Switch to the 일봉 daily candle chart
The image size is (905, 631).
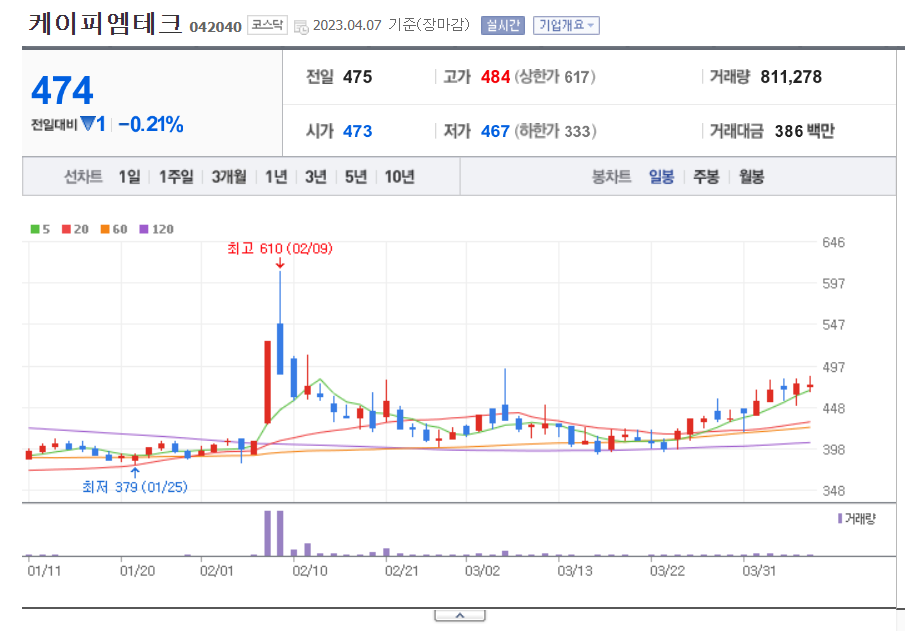(x=661, y=177)
